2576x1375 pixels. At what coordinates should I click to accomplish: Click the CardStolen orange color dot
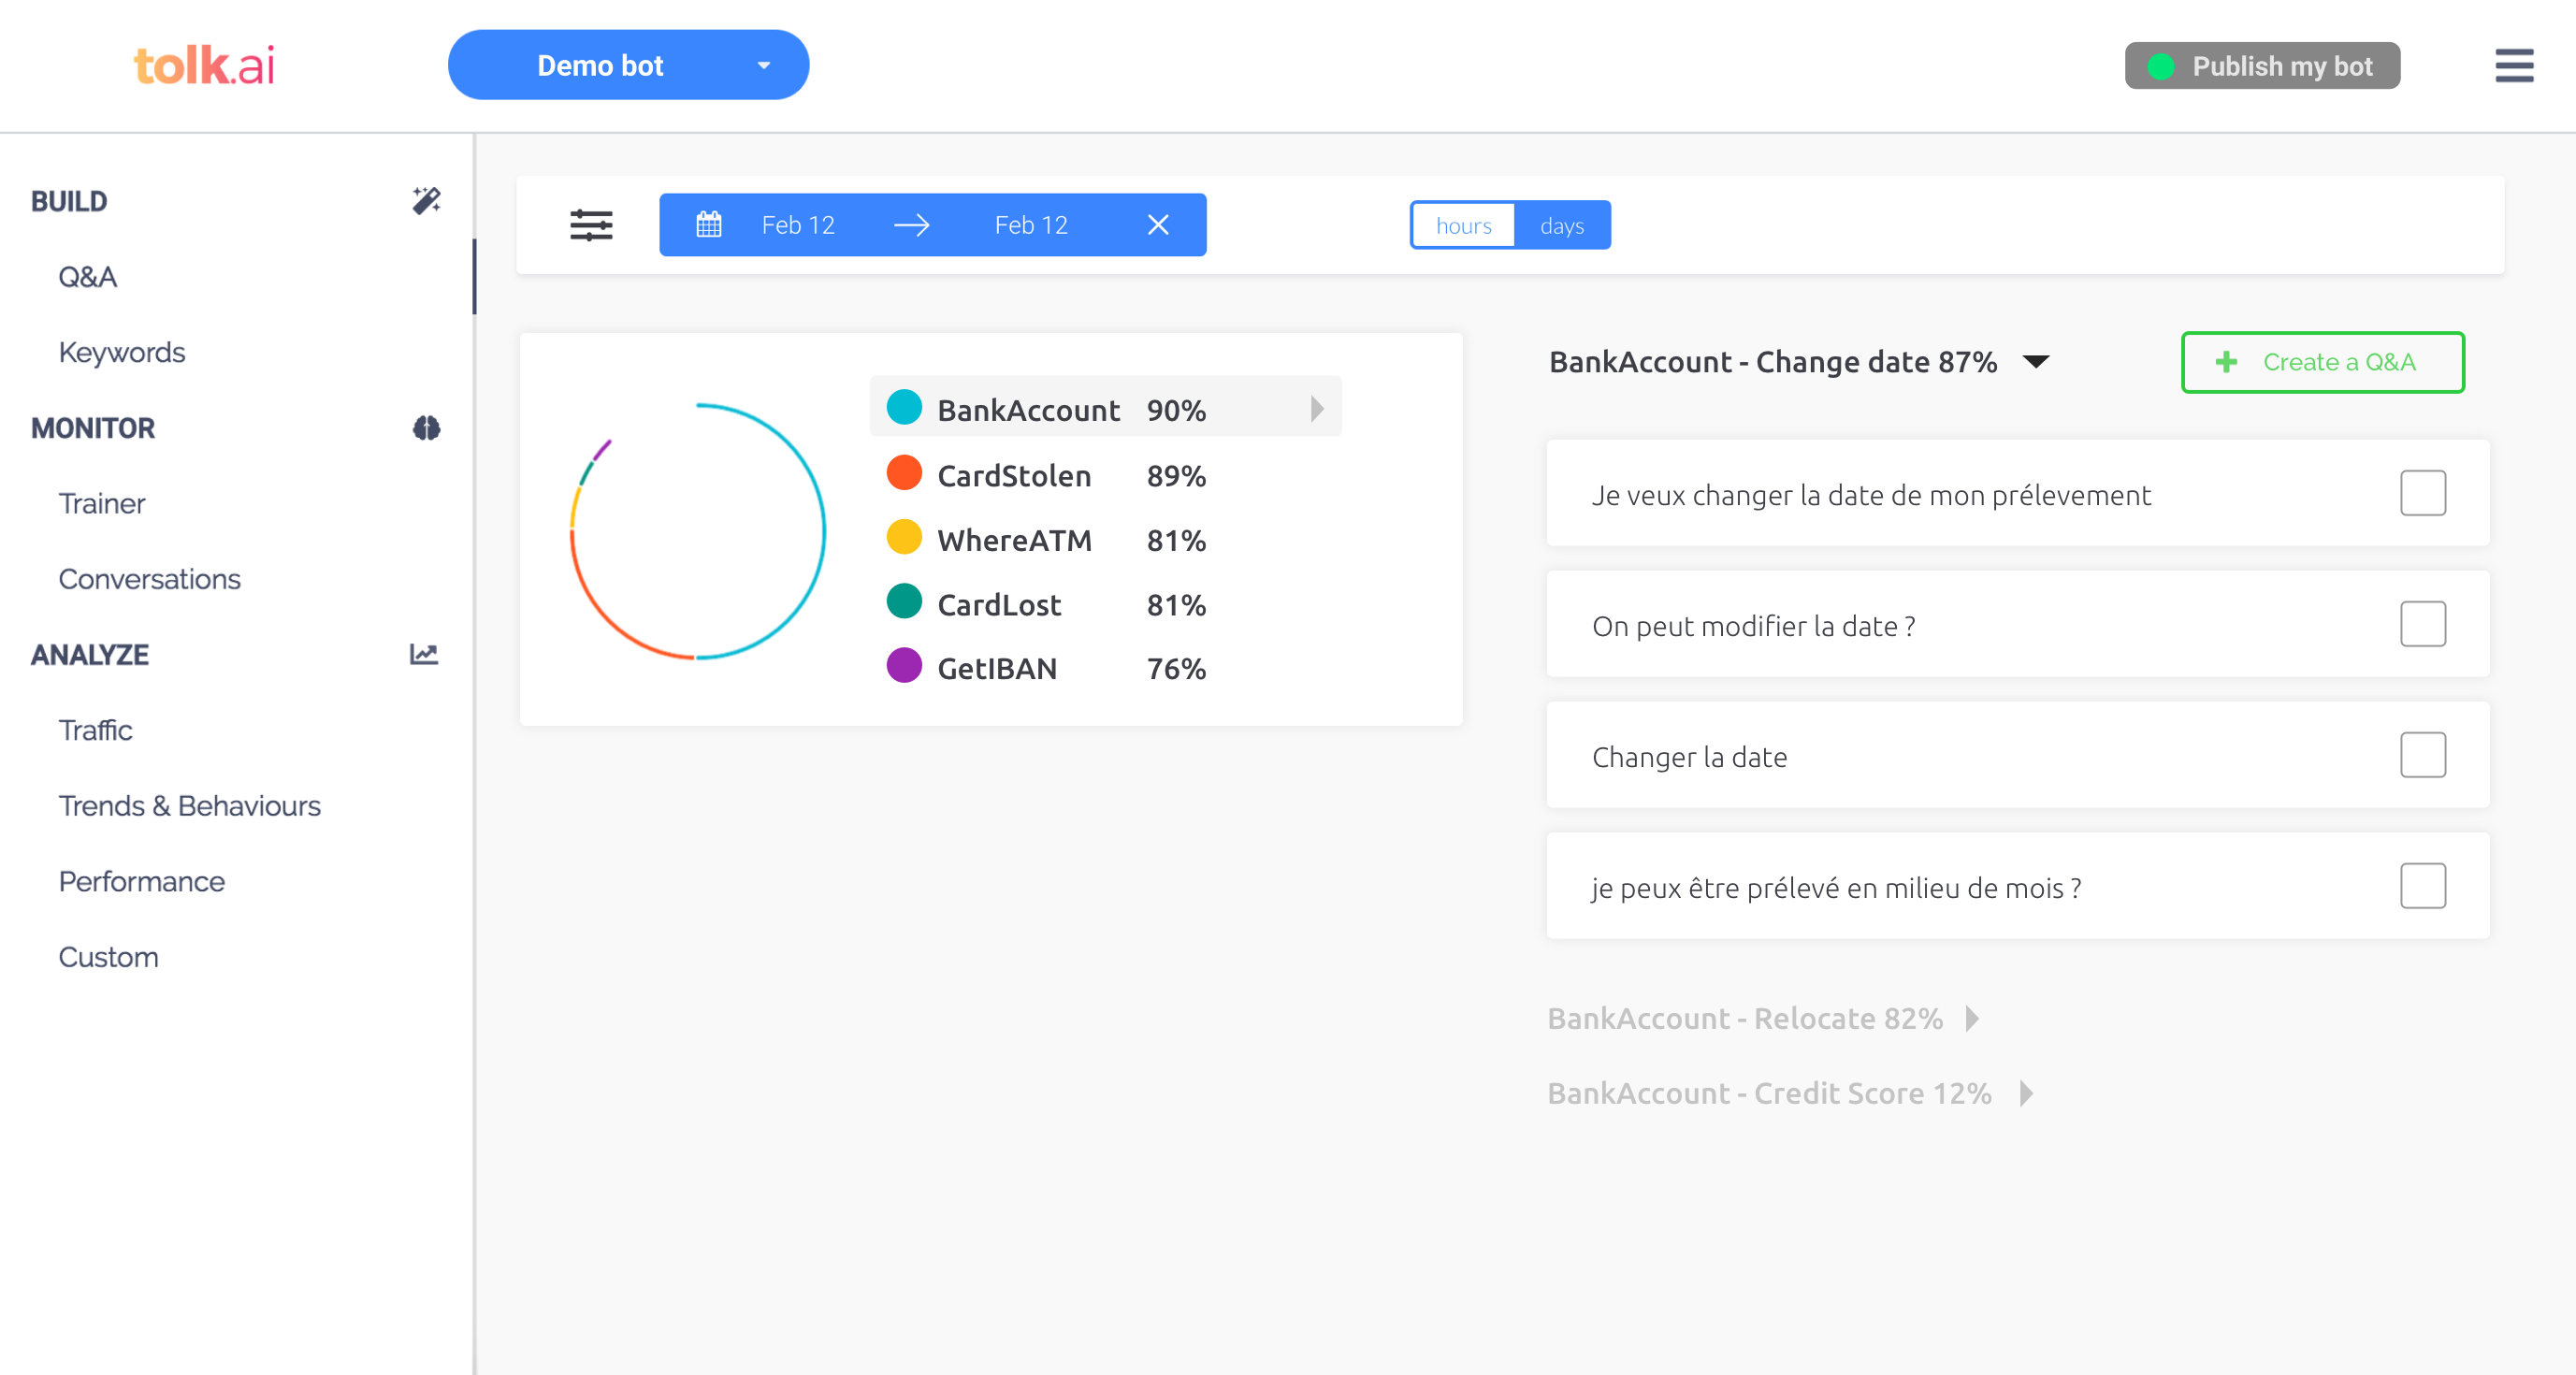(904, 473)
